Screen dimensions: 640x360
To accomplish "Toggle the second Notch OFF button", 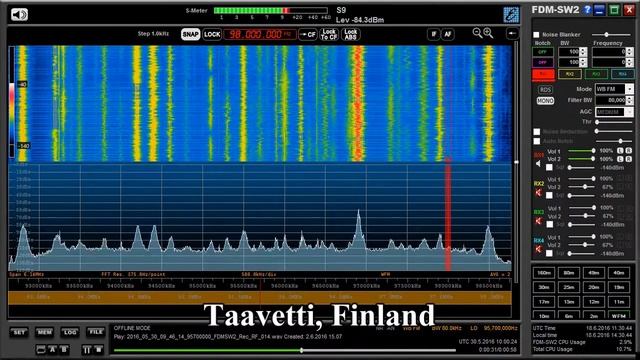I will (542, 62).
